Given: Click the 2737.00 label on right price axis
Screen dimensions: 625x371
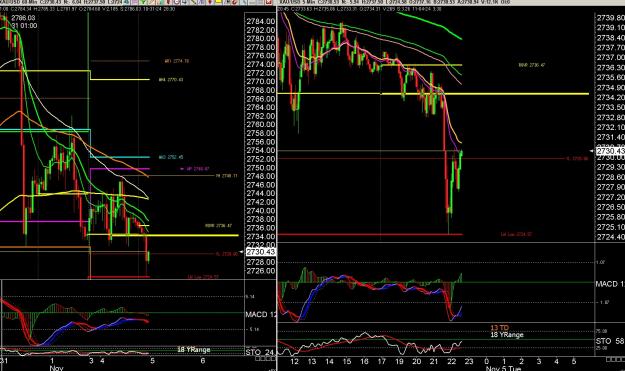Looking at the screenshot, I should point(610,57).
